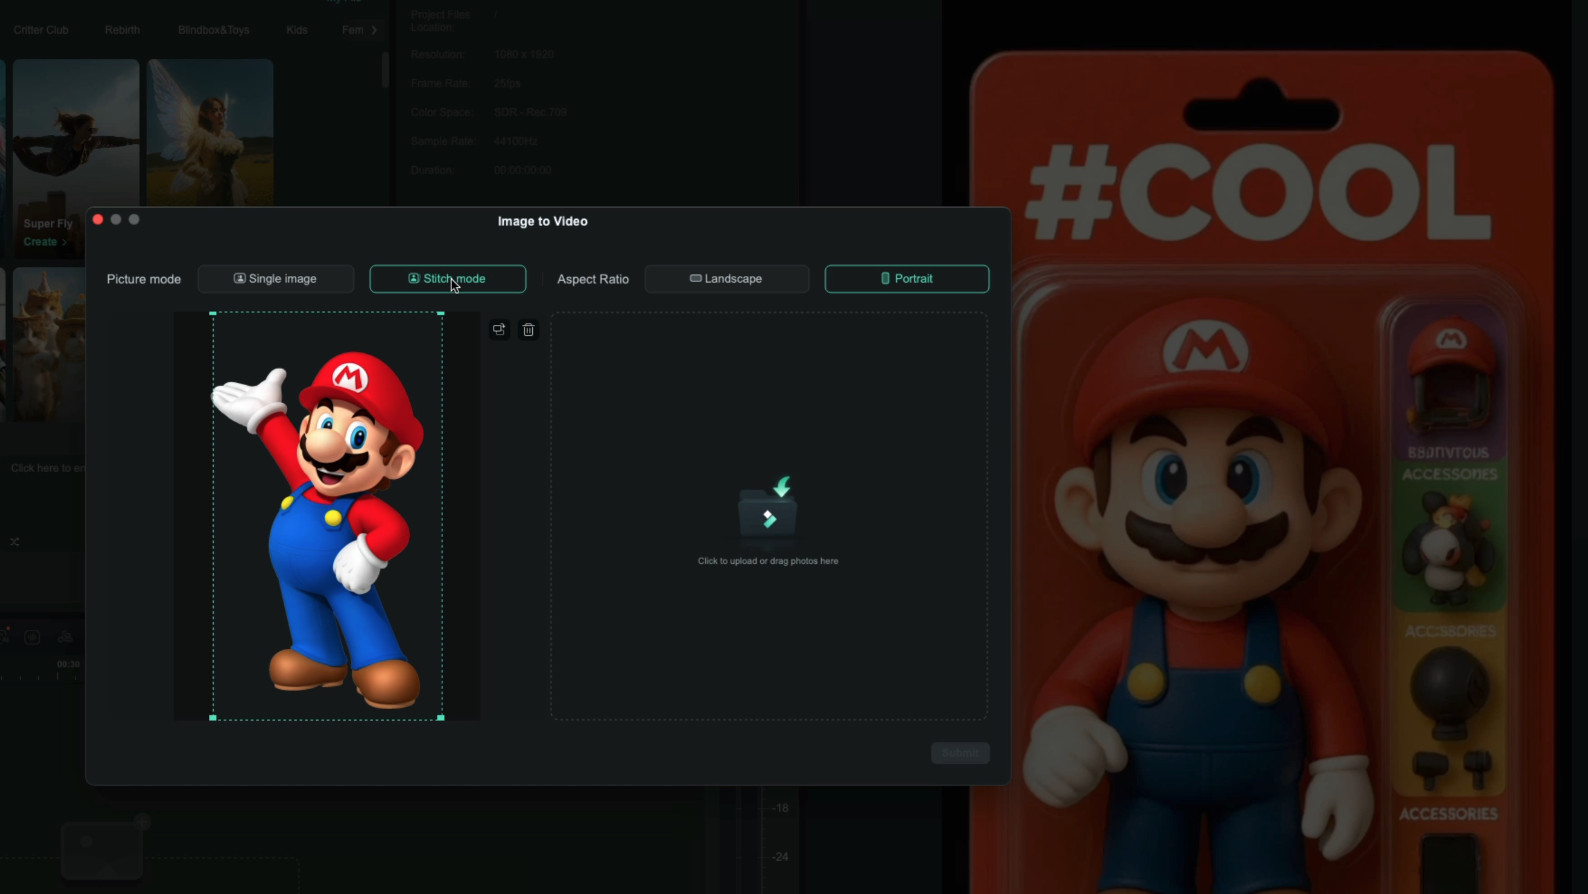
Task: Select Single image picture mode
Action: coord(276,279)
